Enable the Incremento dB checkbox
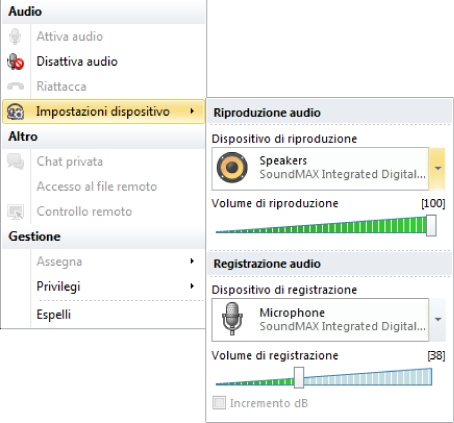 219,403
